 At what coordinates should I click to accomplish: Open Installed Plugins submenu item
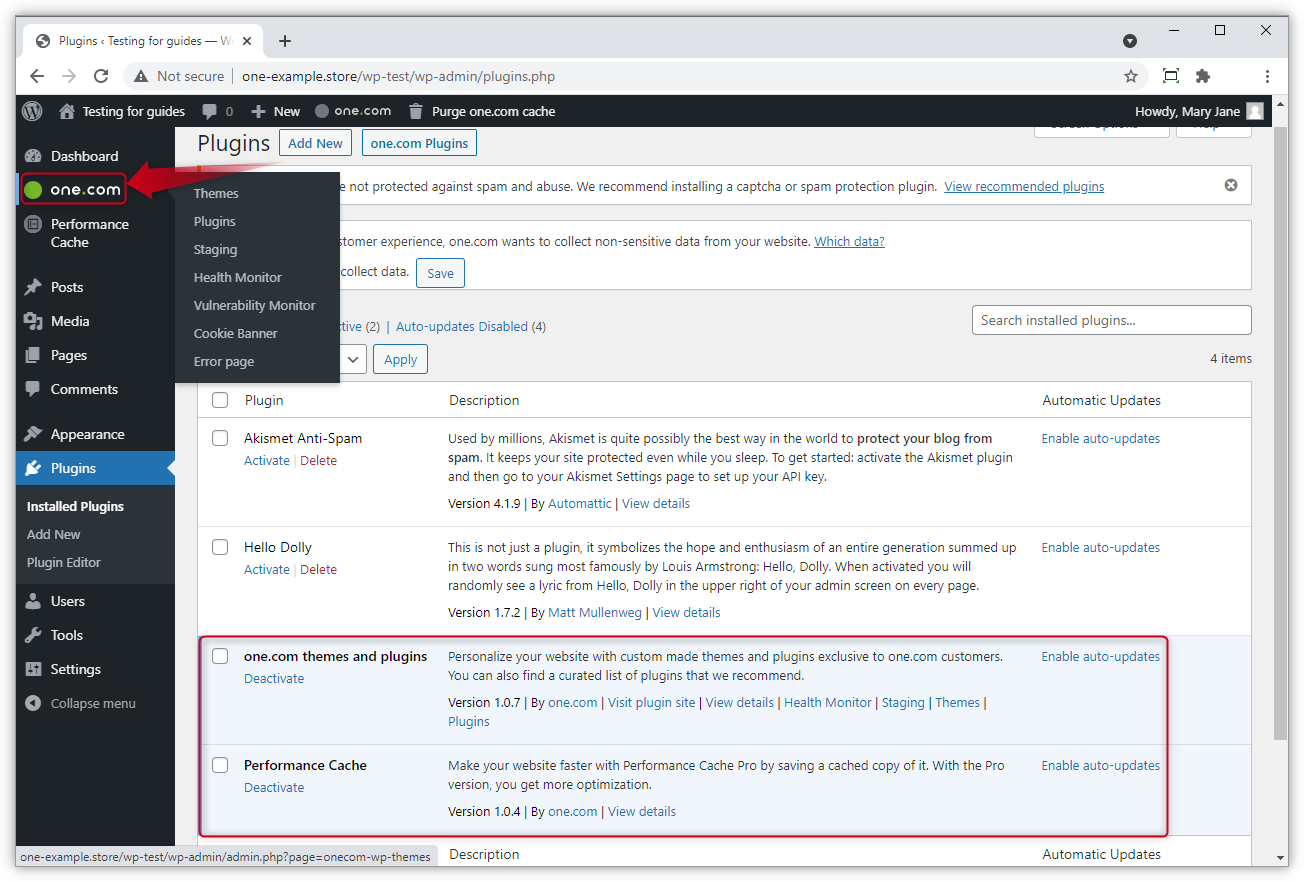74,506
